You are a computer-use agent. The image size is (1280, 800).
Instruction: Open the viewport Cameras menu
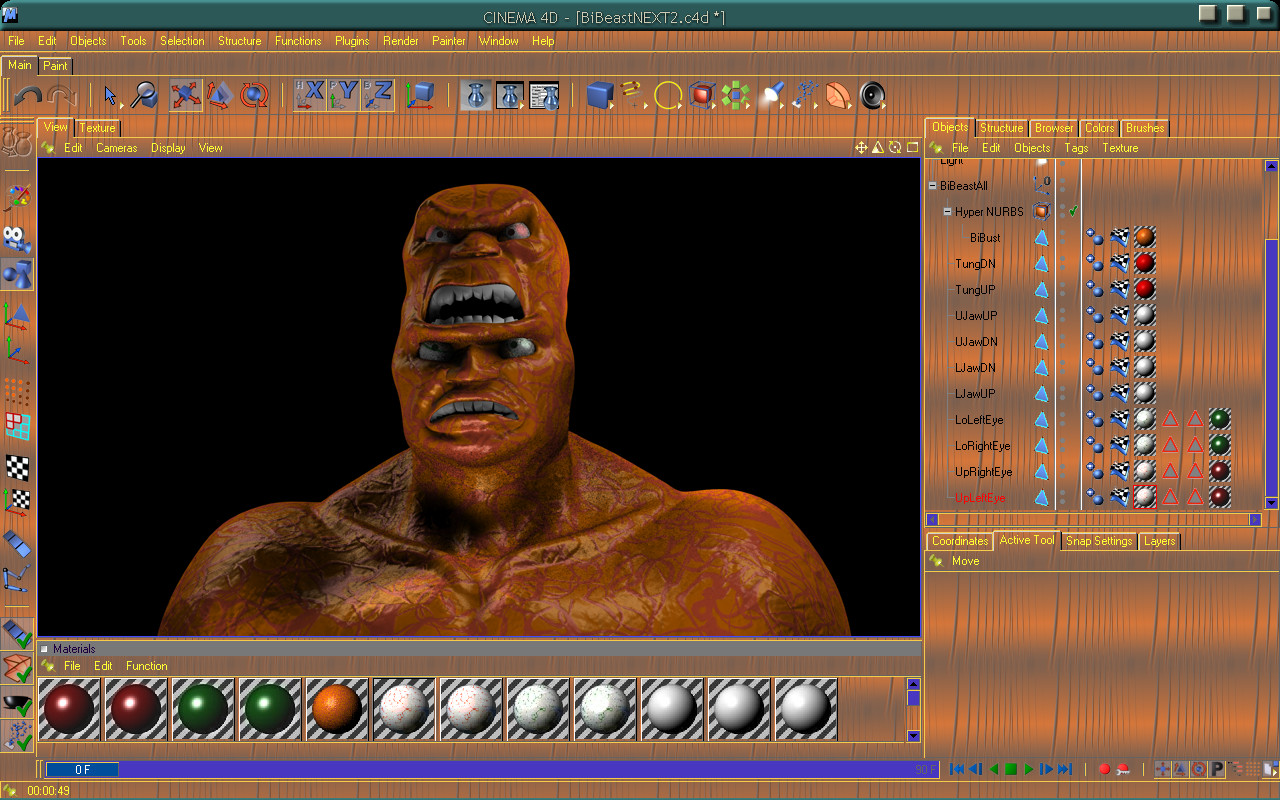click(x=117, y=148)
